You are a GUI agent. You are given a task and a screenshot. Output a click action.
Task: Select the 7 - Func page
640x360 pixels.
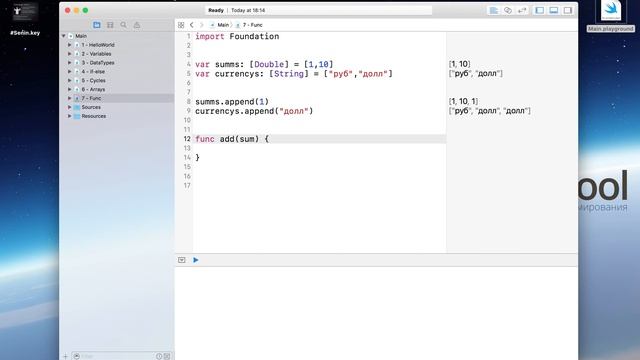click(x=91, y=98)
